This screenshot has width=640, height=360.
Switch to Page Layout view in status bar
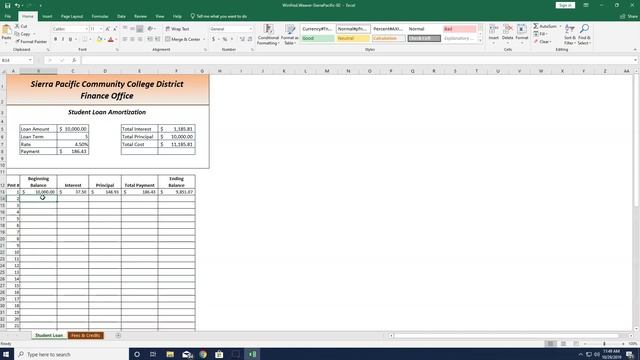click(563, 344)
